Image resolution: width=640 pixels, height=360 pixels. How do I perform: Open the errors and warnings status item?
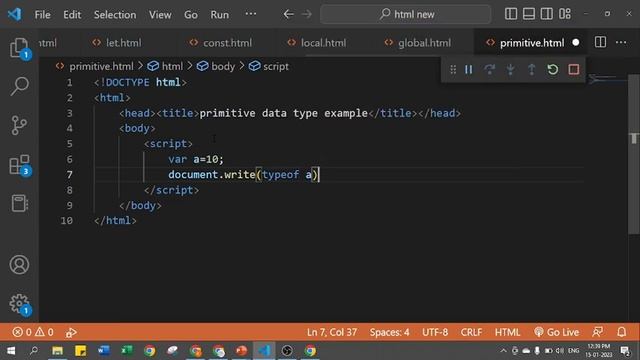pyautogui.click(x=33, y=332)
